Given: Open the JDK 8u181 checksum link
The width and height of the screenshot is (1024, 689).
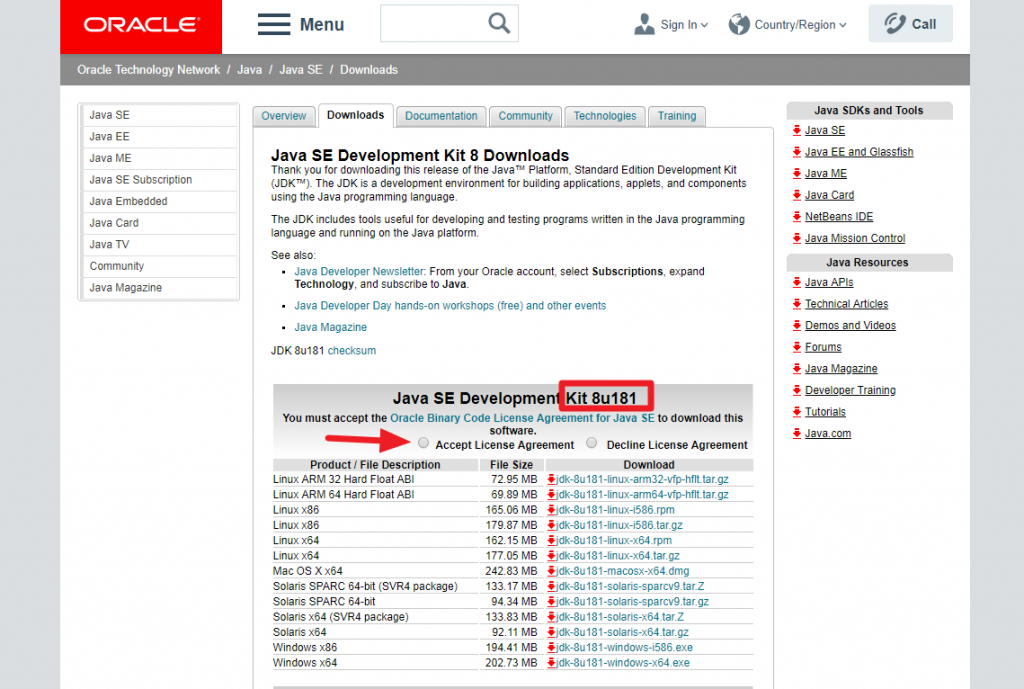Looking at the screenshot, I should (x=351, y=351).
